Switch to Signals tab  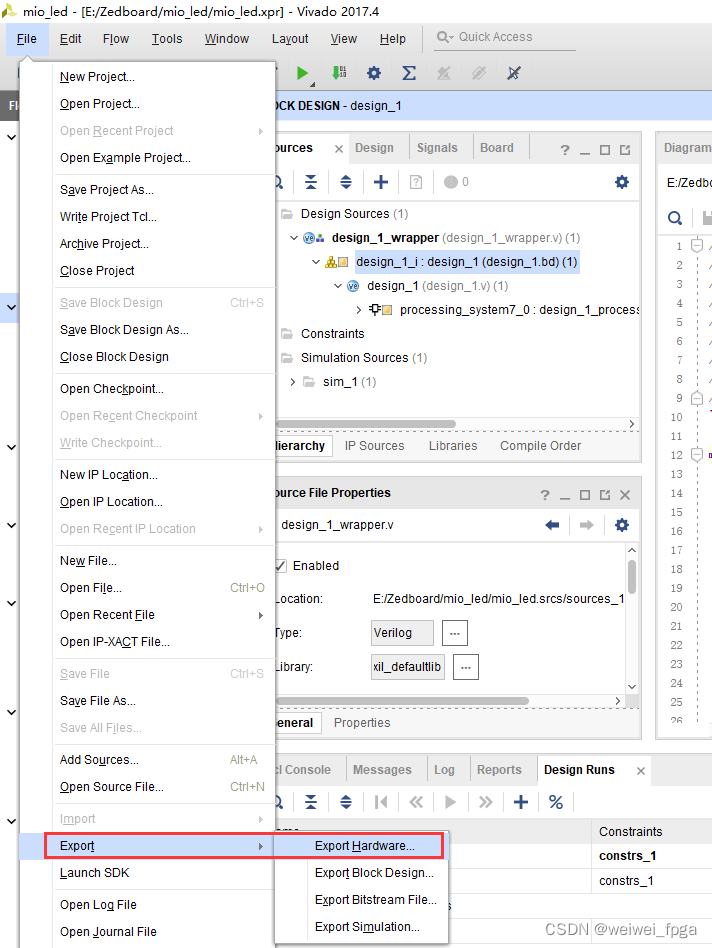(437, 148)
